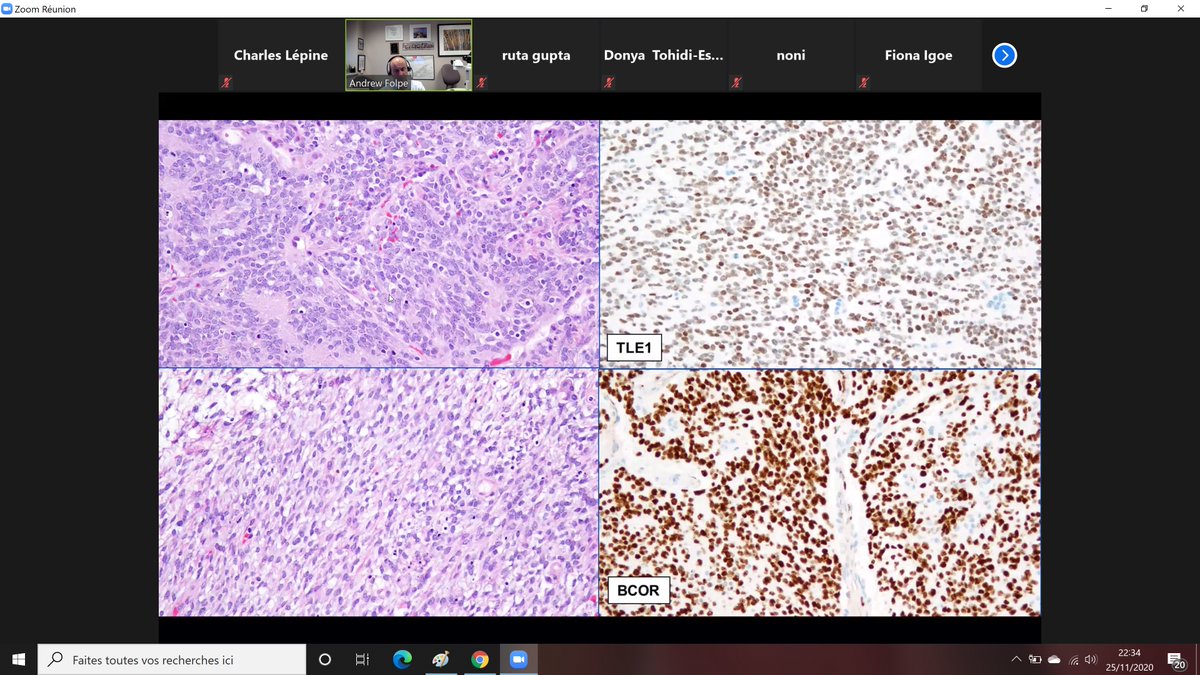Click muted microphone icon of Donya Tohidi-Es...
1200x675 pixels.
(608, 82)
